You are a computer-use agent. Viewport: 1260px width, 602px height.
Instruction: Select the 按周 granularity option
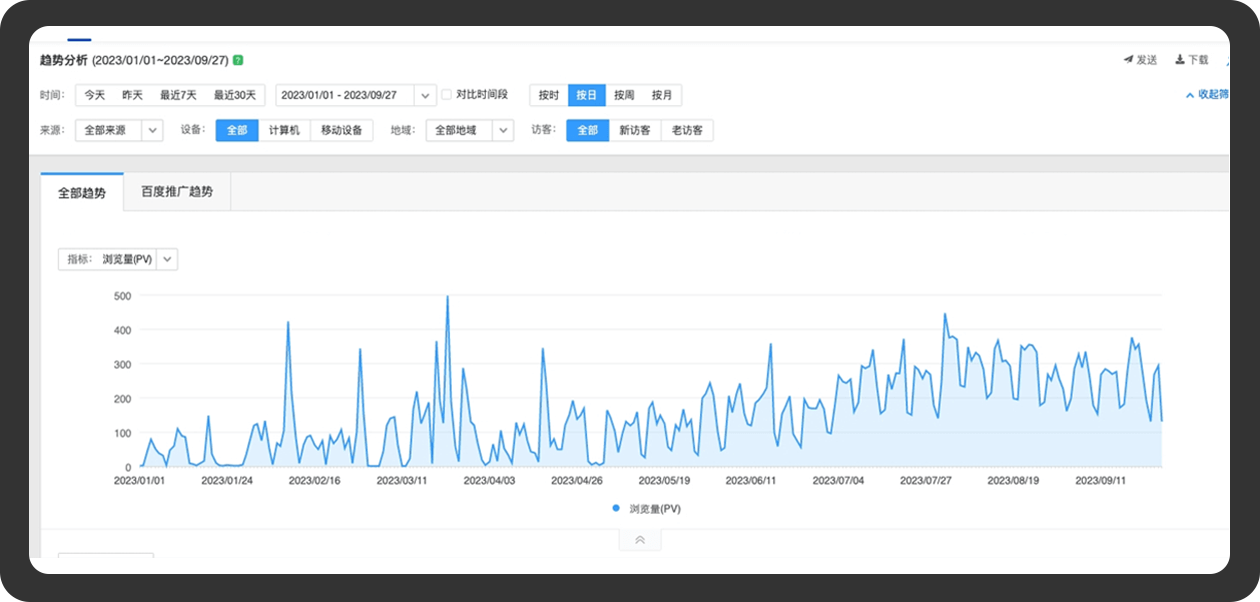click(x=624, y=95)
